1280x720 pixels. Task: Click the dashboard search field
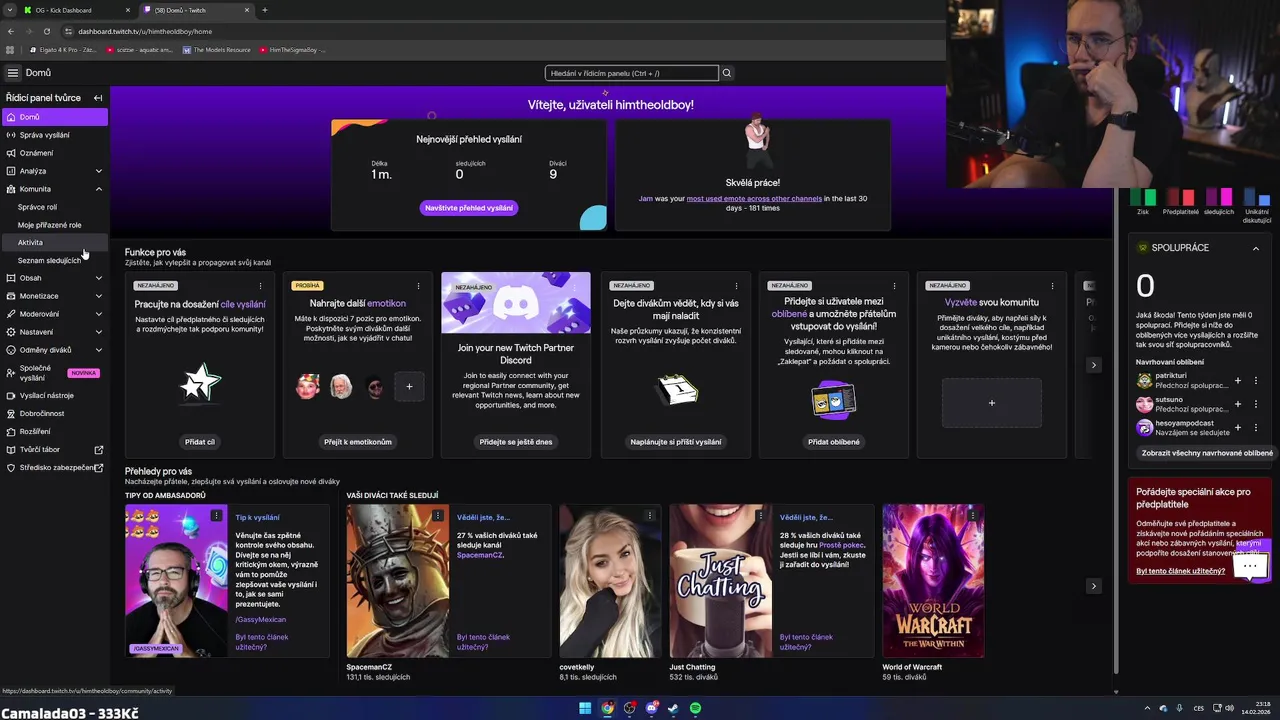[632, 73]
